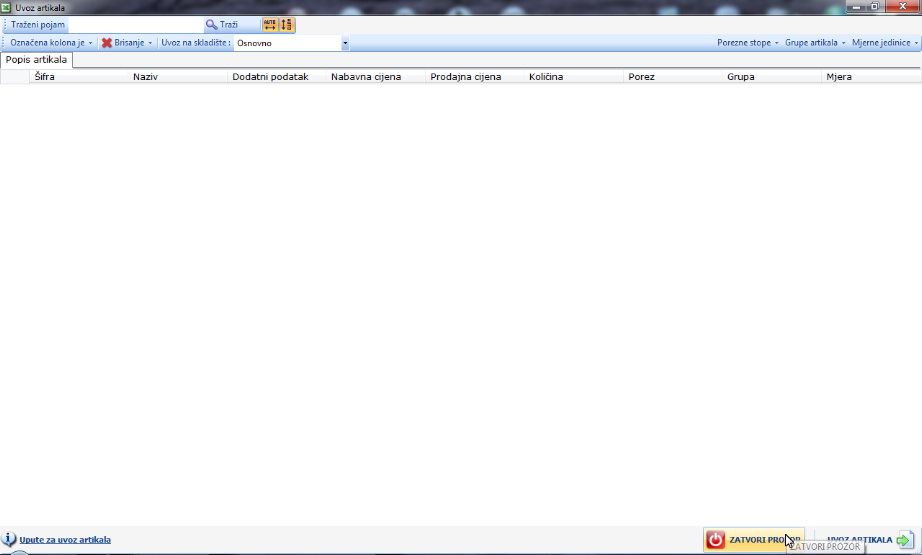Click the red X Brisanje icon
Viewport: 922px width, 555px height.
point(106,43)
